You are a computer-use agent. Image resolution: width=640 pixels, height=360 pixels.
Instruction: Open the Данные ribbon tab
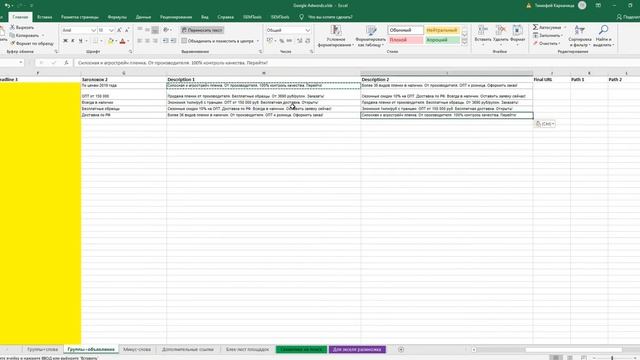[143, 17]
